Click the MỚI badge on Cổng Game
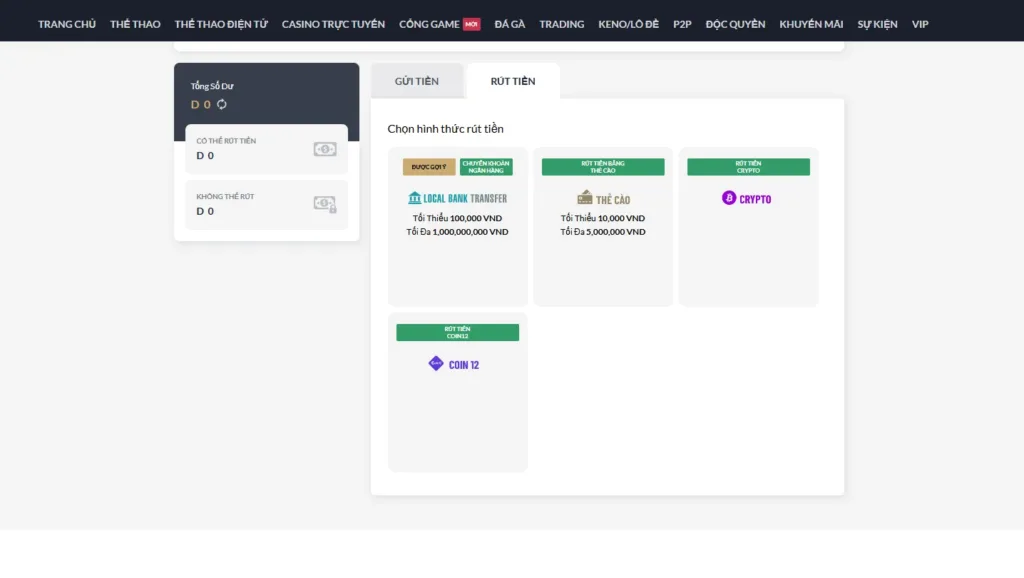This screenshot has width=1024, height=578. pyautogui.click(x=471, y=24)
